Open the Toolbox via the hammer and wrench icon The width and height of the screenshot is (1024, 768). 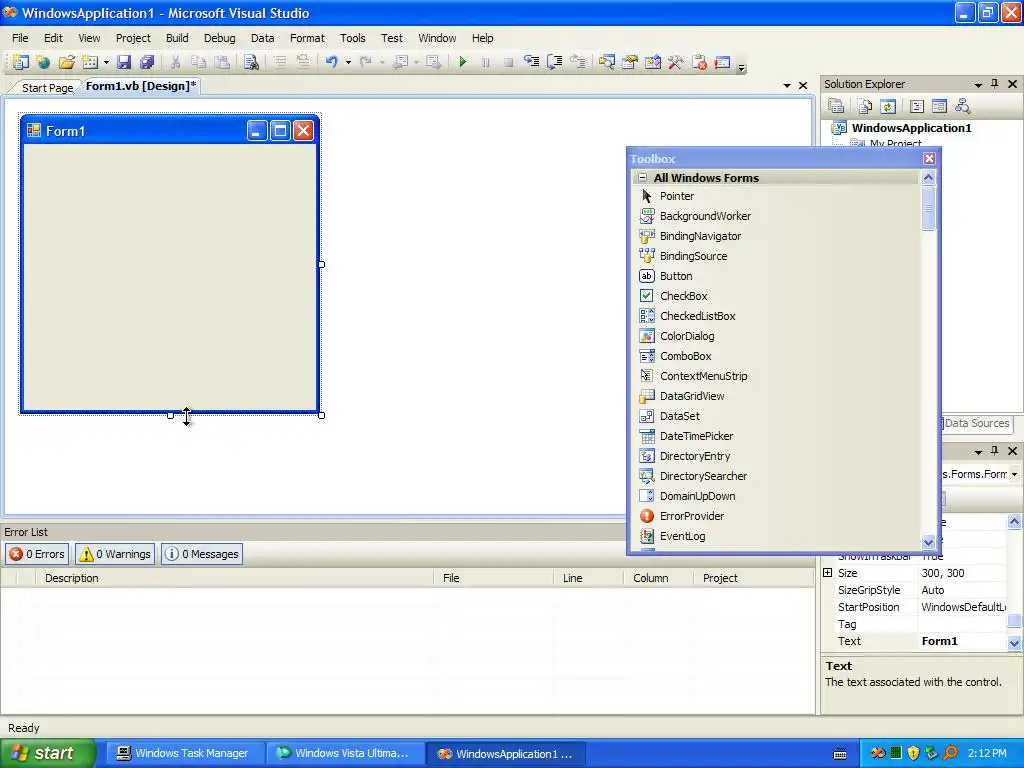click(x=676, y=62)
